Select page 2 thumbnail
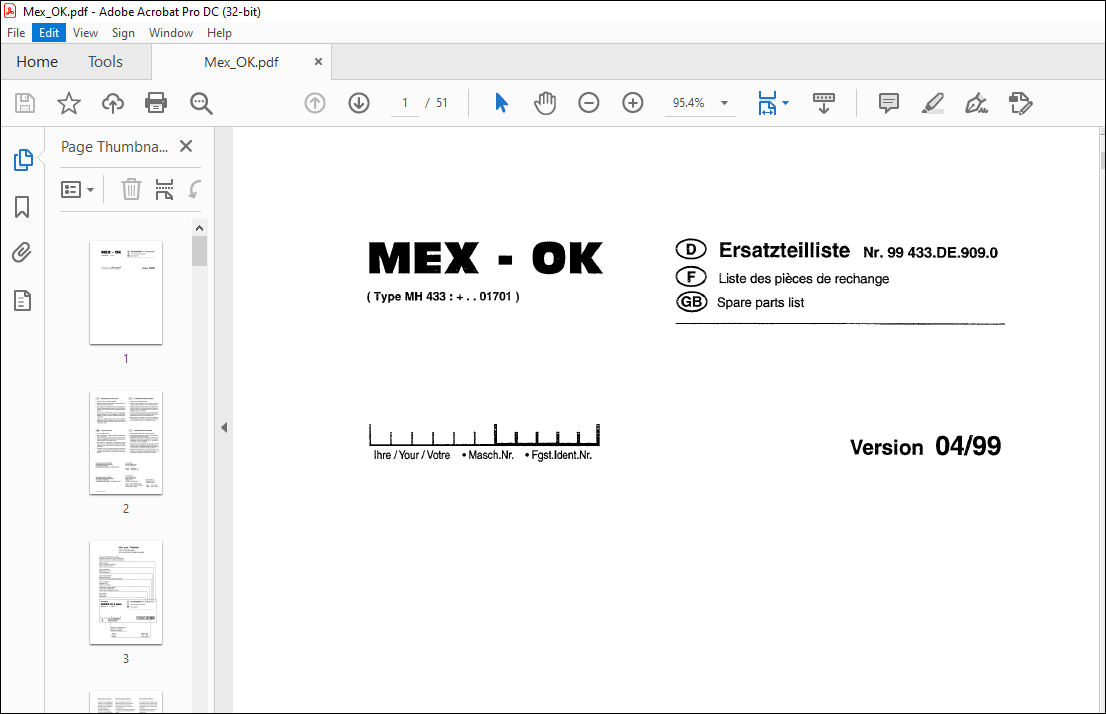Screen dimensions: 1106x714 pyautogui.click(x=126, y=442)
